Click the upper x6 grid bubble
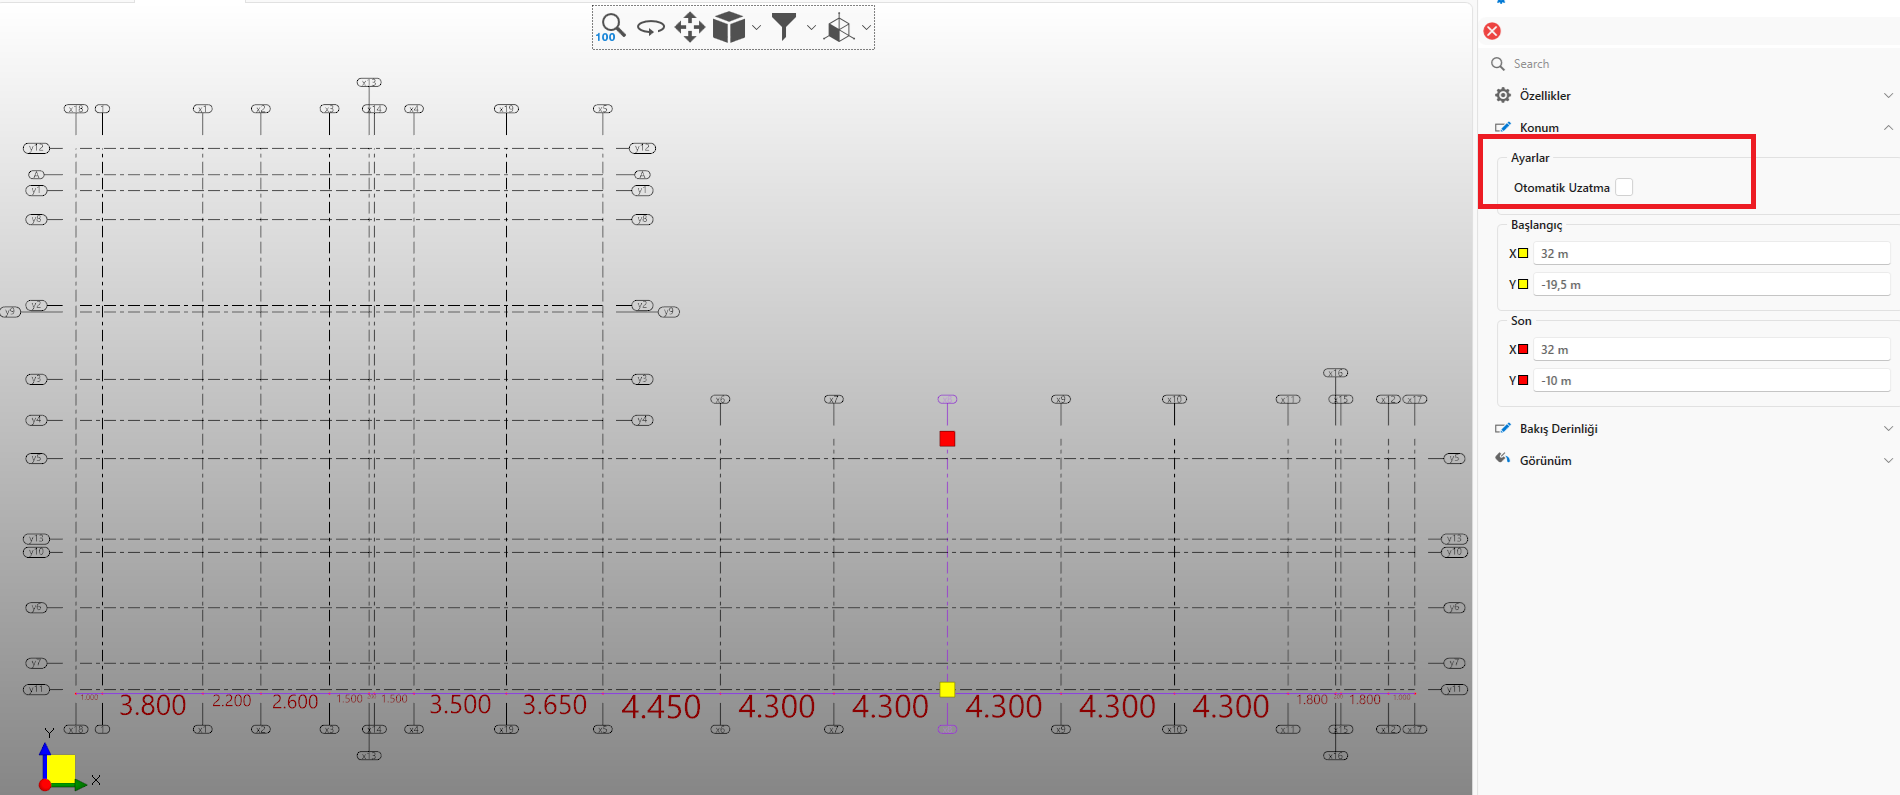The height and width of the screenshot is (795, 1900). coord(720,399)
